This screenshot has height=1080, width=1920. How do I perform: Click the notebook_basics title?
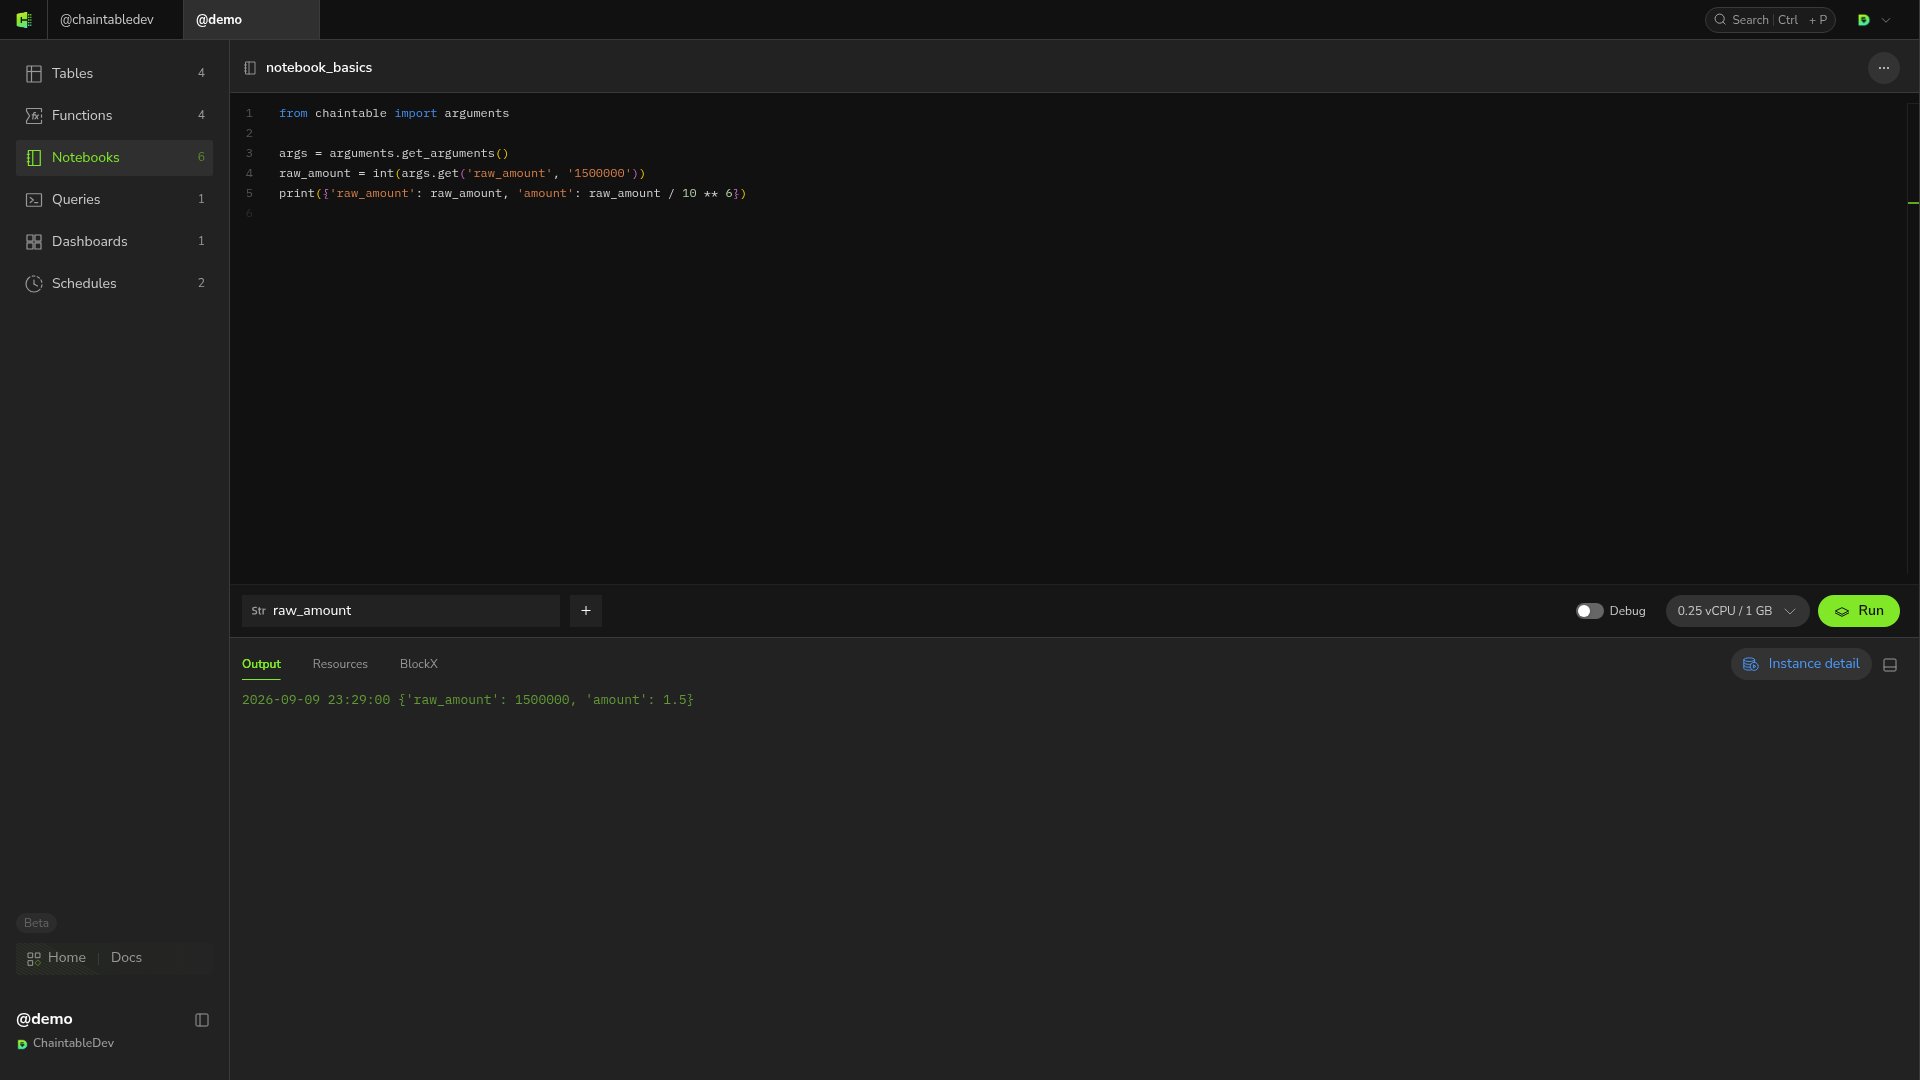pyautogui.click(x=319, y=68)
